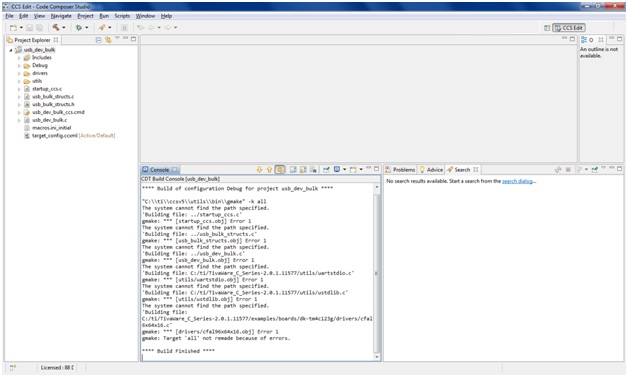Select usb_dev_bulk_ccs.cmd file

58,112
